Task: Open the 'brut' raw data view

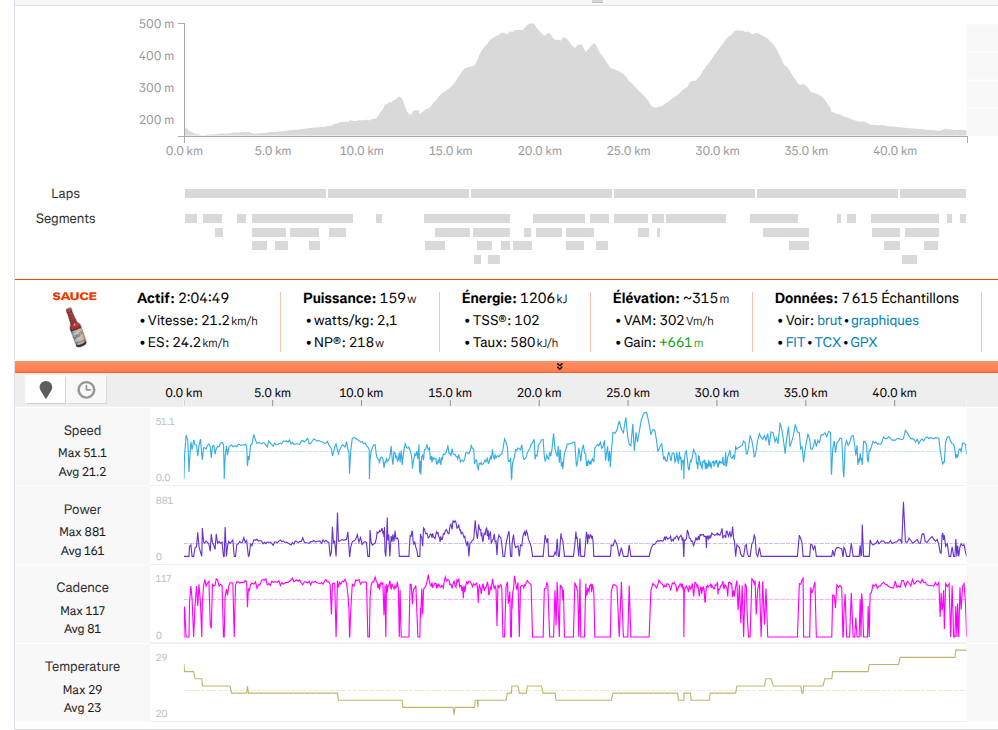Action: [x=829, y=320]
